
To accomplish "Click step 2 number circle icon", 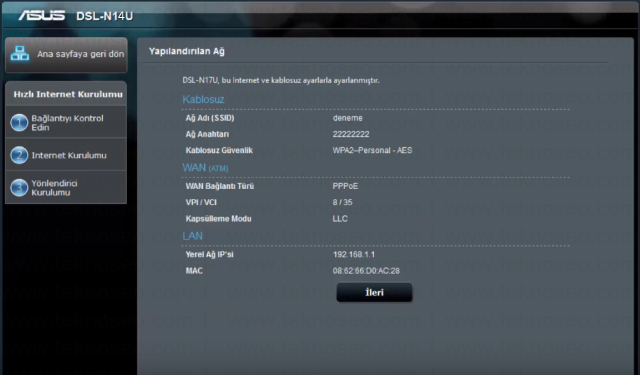I will pos(19,155).
